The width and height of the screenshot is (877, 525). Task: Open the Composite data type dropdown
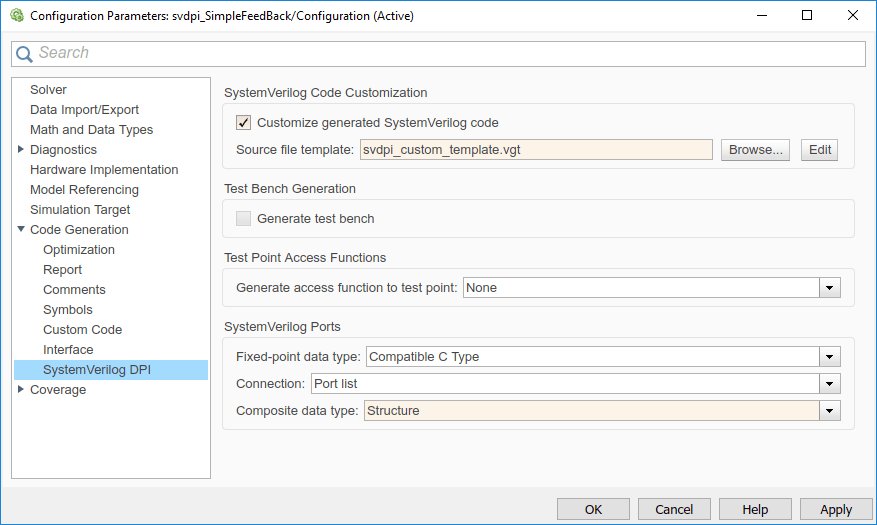tap(829, 411)
